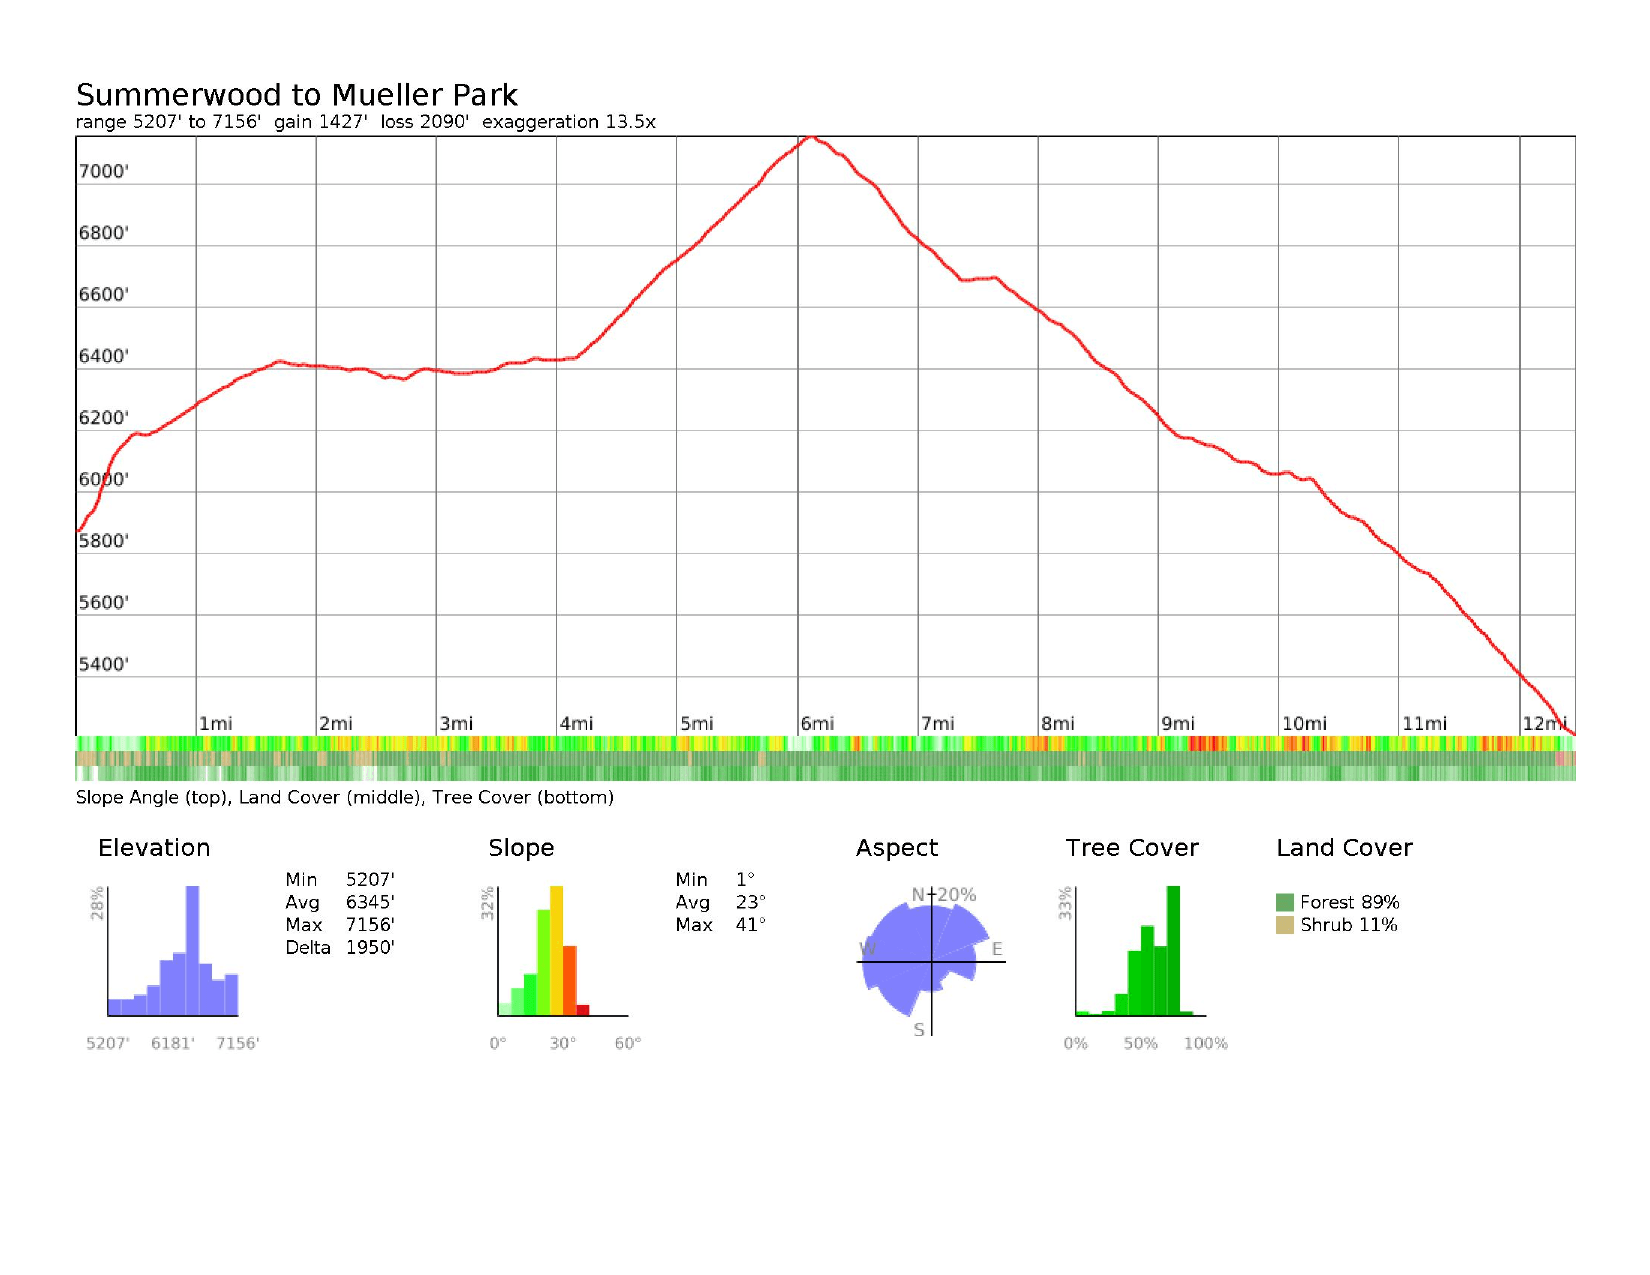Click the tallest bar in the Elevation histogram
This screenshot has width=1650, height=1275.
[x=193, y=951]
